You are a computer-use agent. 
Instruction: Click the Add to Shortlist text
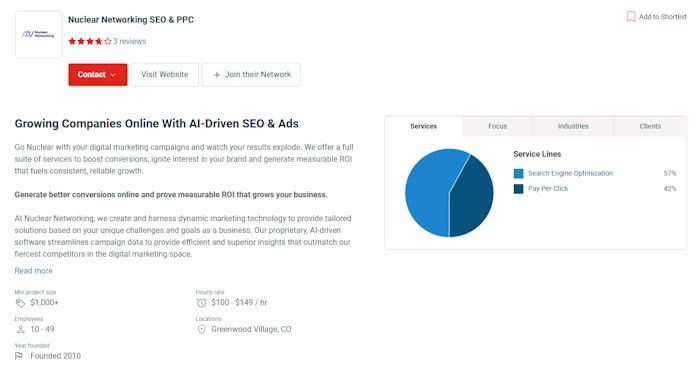662,17
